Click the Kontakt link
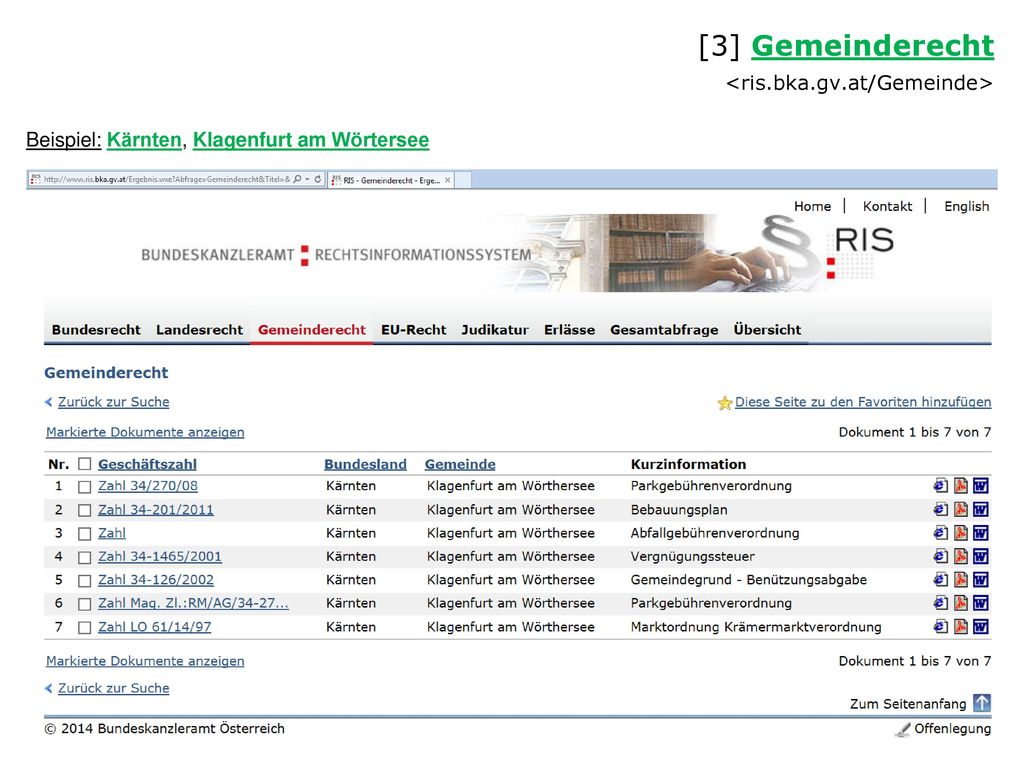The width and height of the screenshot is (1024, 768). (x=887, y=206)
